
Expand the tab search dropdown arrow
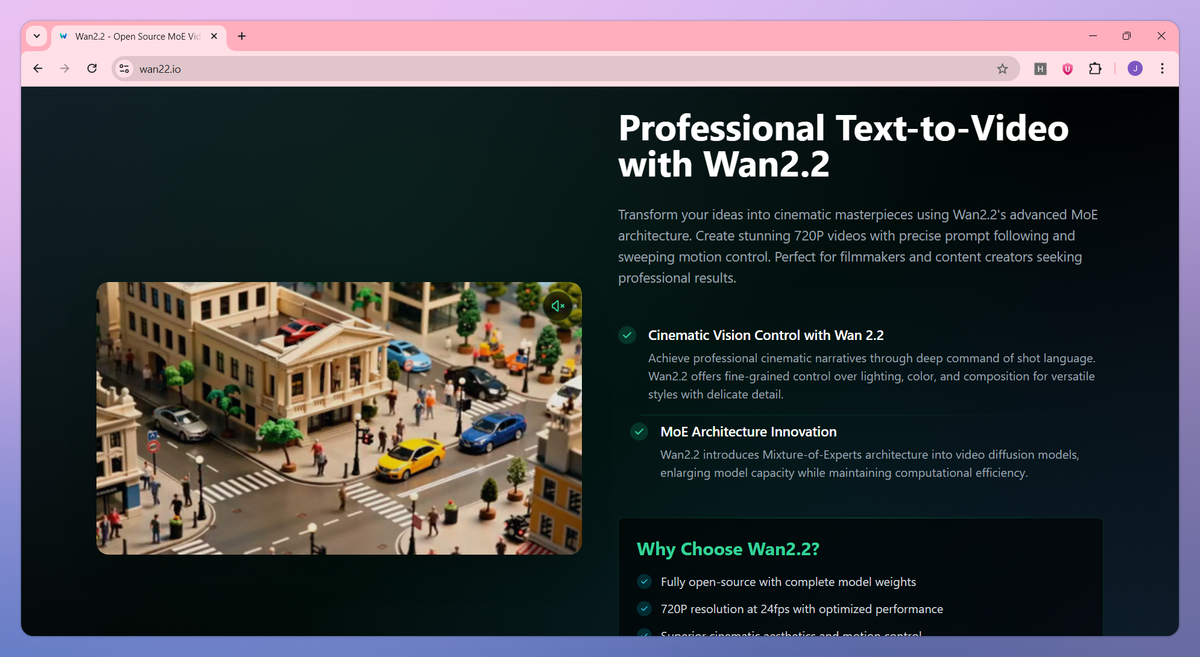tap(36, 36)
